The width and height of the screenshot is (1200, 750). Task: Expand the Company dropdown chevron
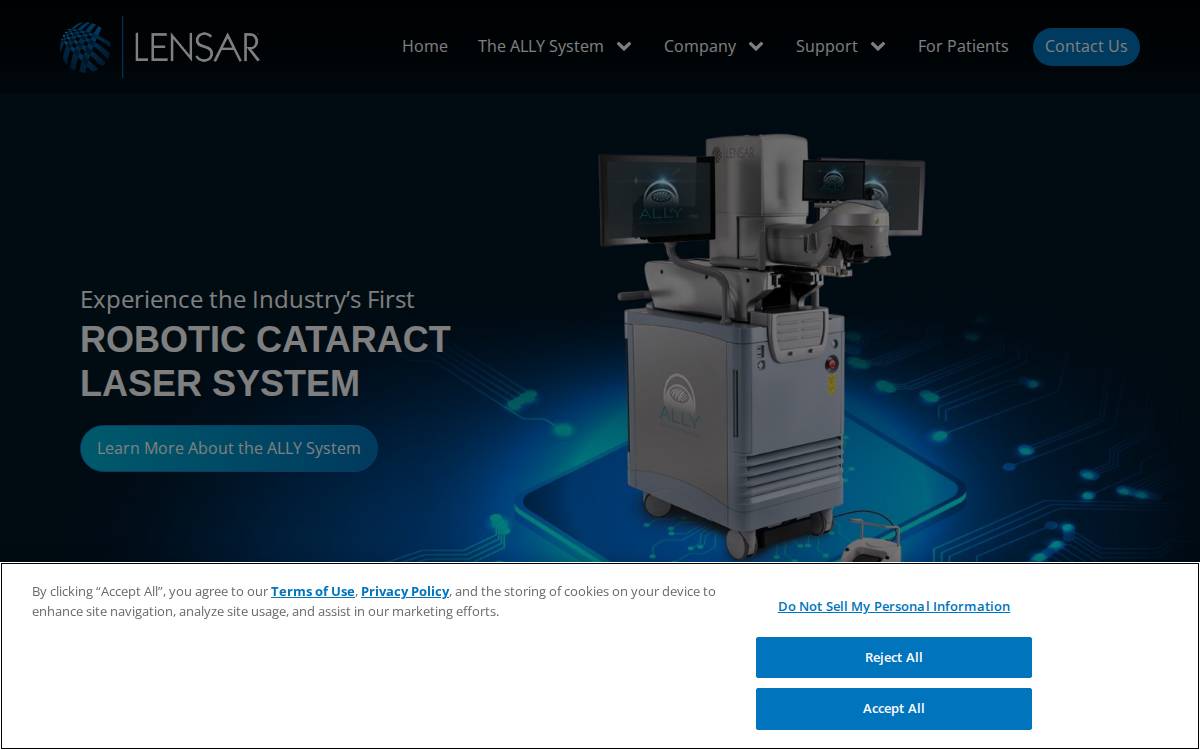pos(756,46)
